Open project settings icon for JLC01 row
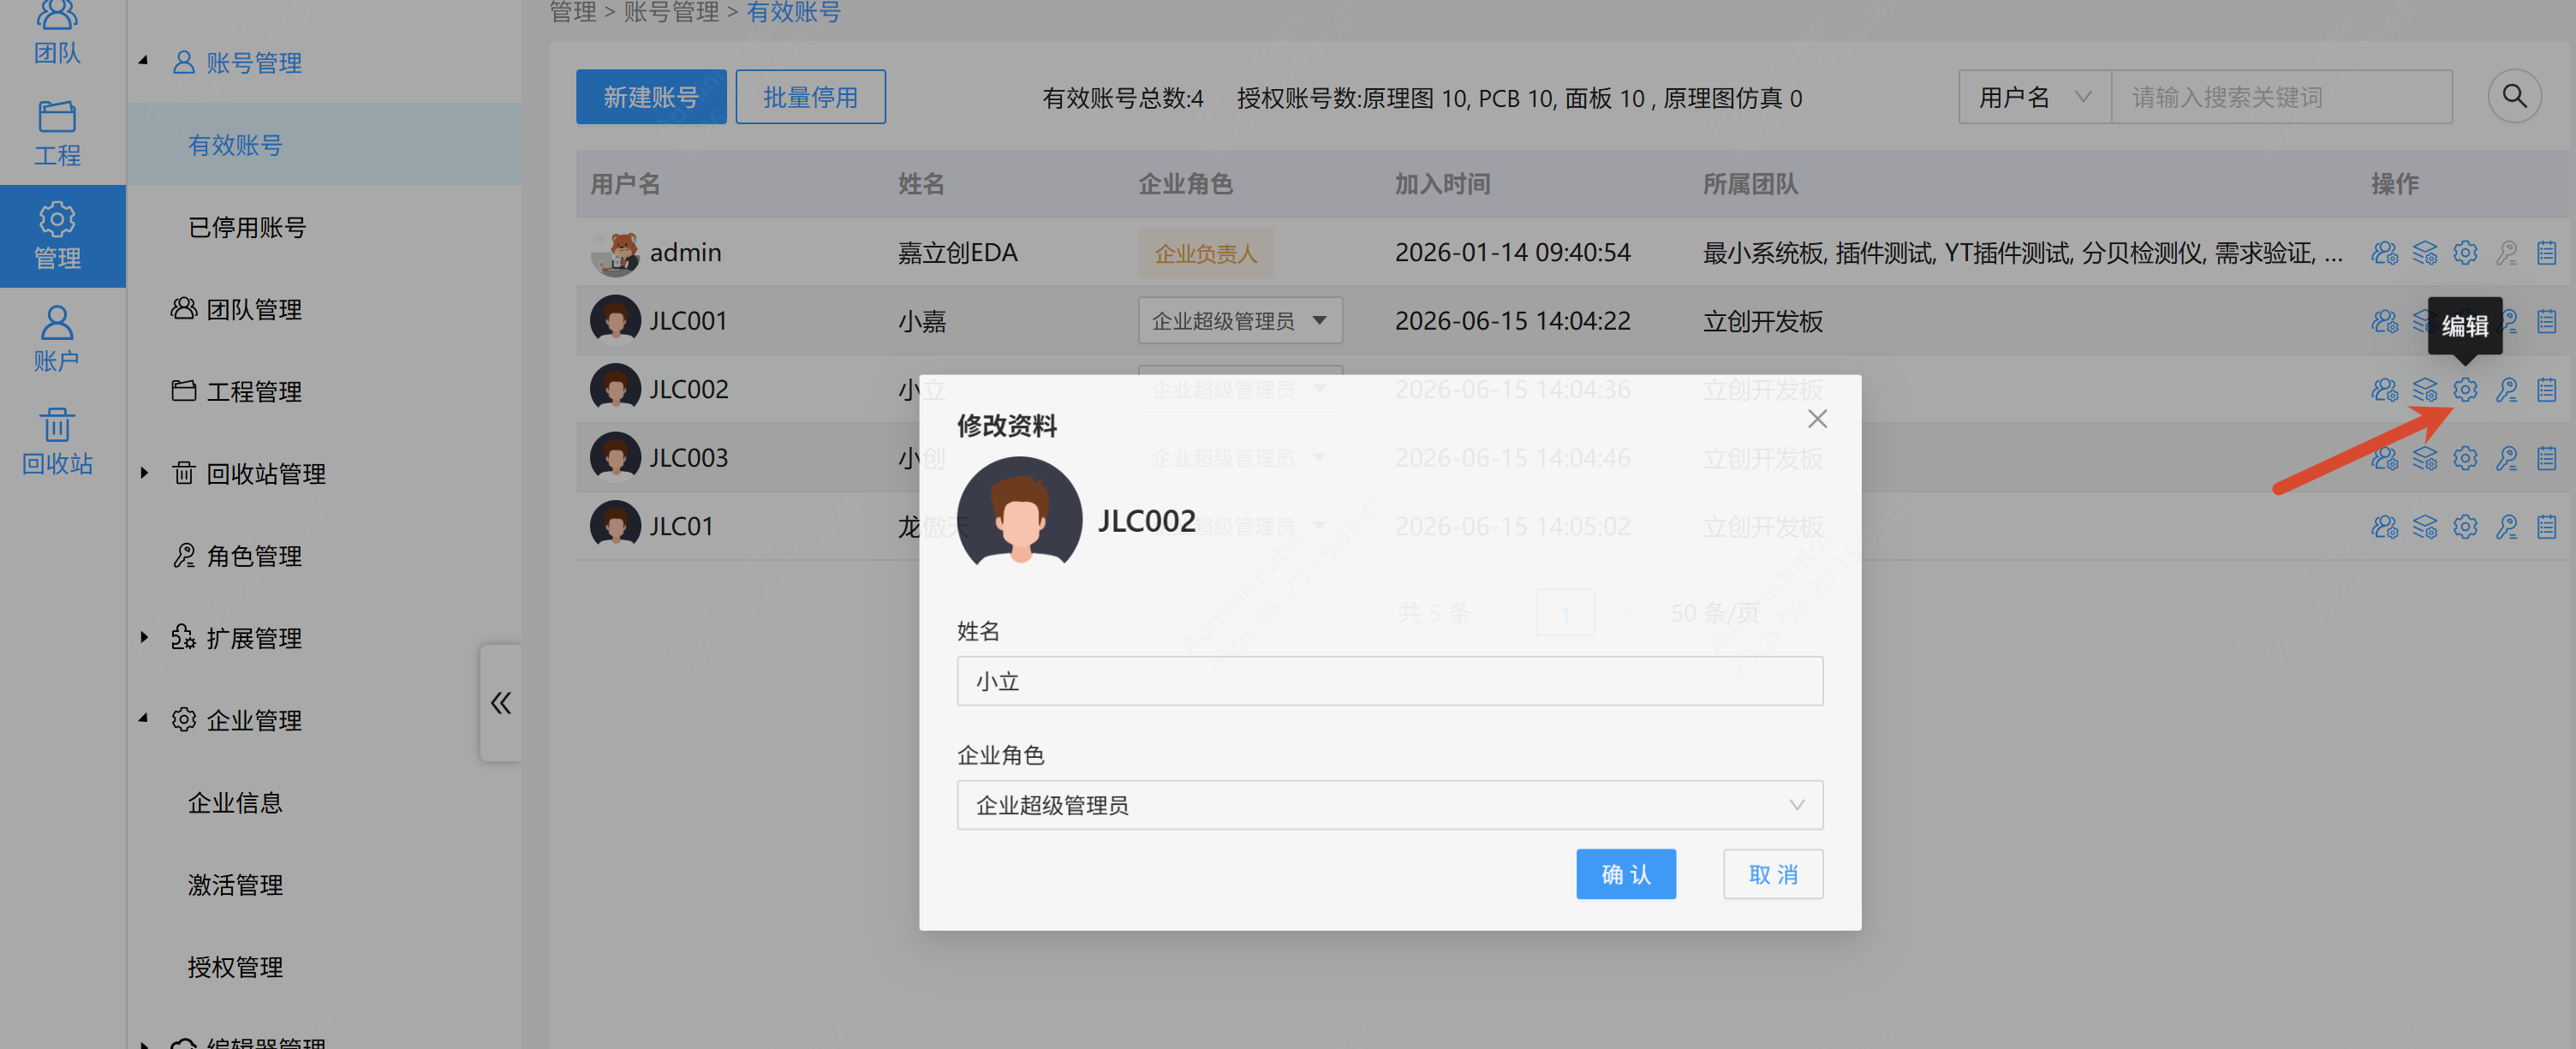The image size is (2576, 1049). pos(2425,527)
